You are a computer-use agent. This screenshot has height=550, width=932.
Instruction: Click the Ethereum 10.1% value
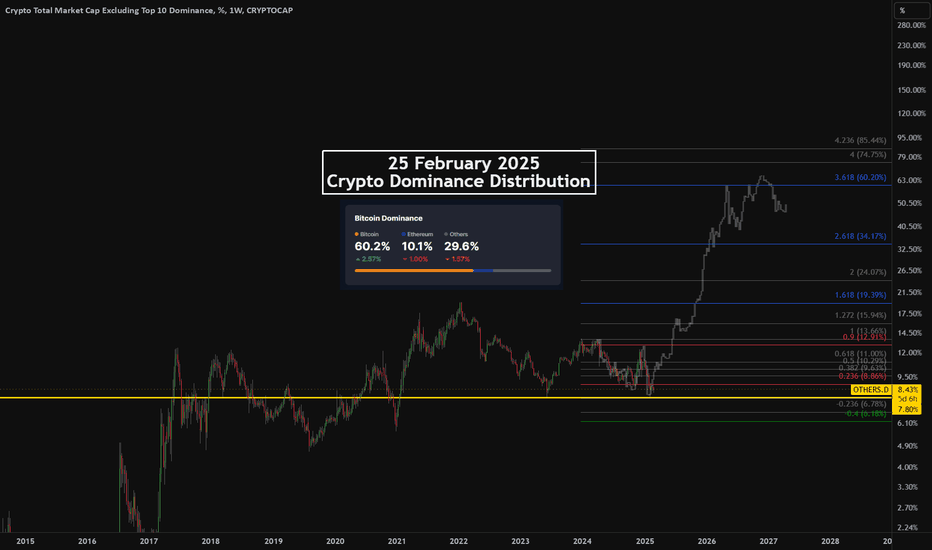tap(417, 246)
